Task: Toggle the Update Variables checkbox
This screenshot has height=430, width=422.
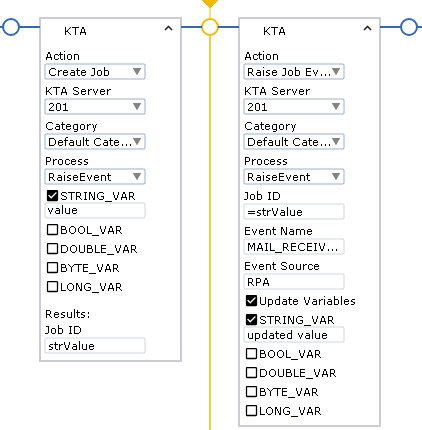Action: click(251, 301)
